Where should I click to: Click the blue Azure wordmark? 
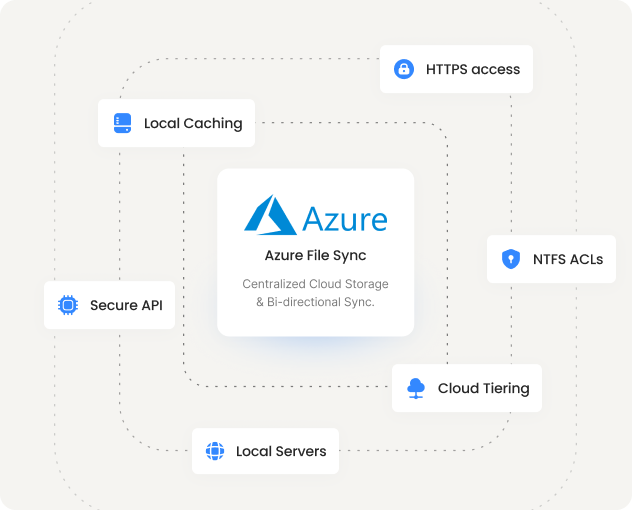tap(345, 219)
